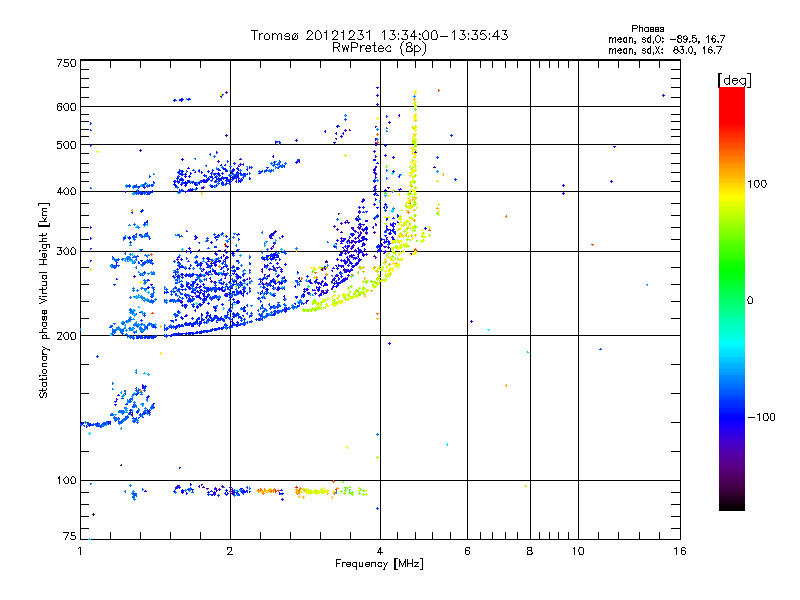
Task: Click the 500 km y-axis tick label
Action: click(66, 144)
